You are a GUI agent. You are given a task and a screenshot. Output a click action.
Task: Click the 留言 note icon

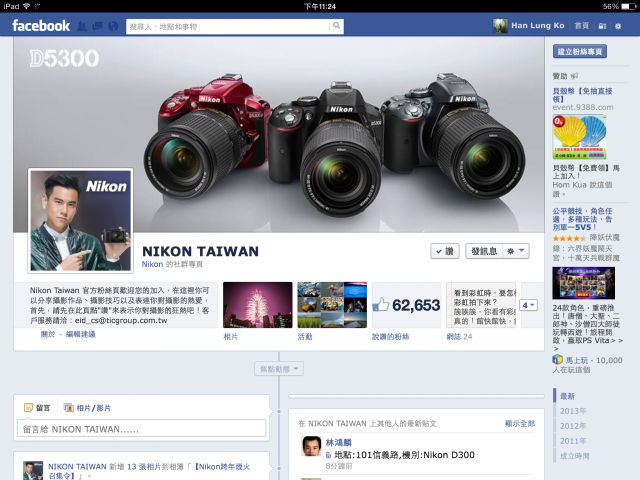click(28, 408)
